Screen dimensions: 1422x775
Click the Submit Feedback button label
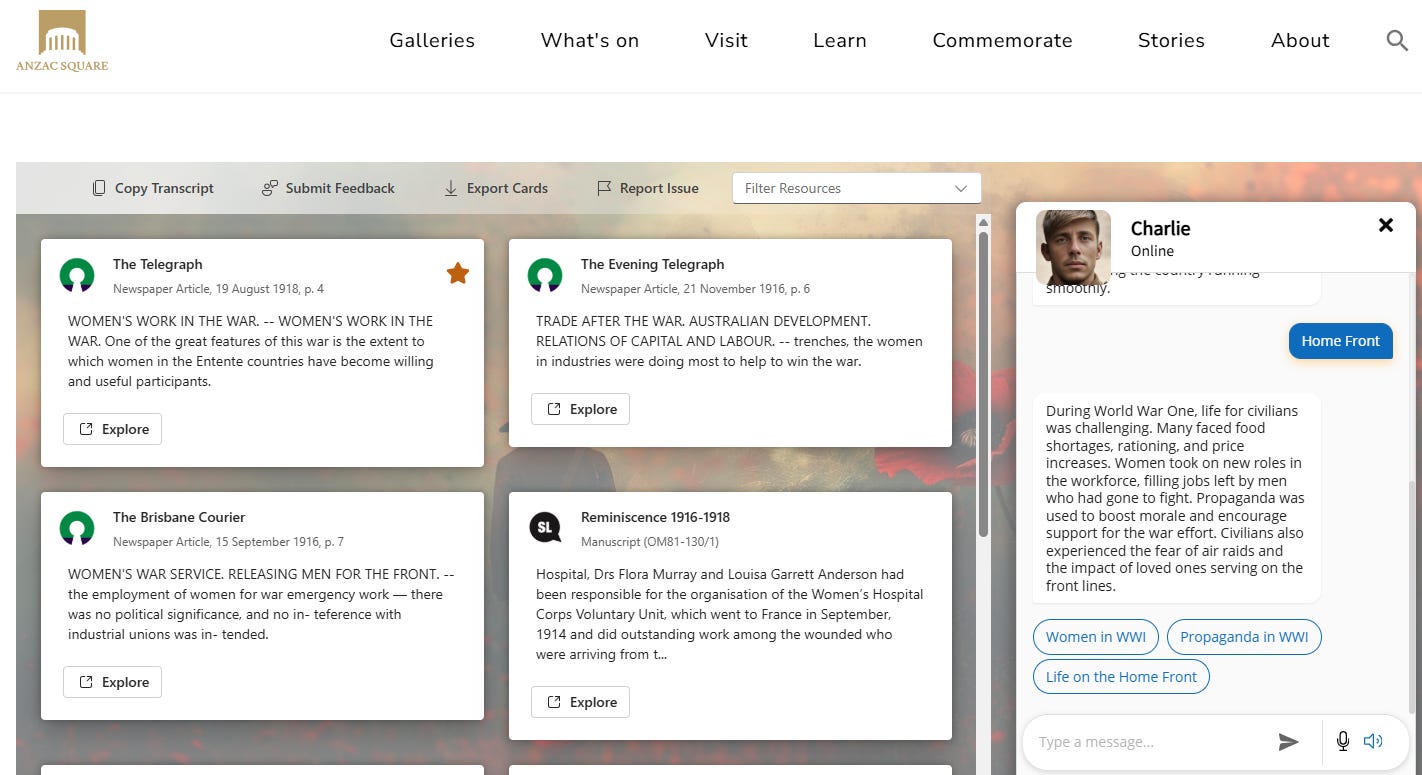340,188
